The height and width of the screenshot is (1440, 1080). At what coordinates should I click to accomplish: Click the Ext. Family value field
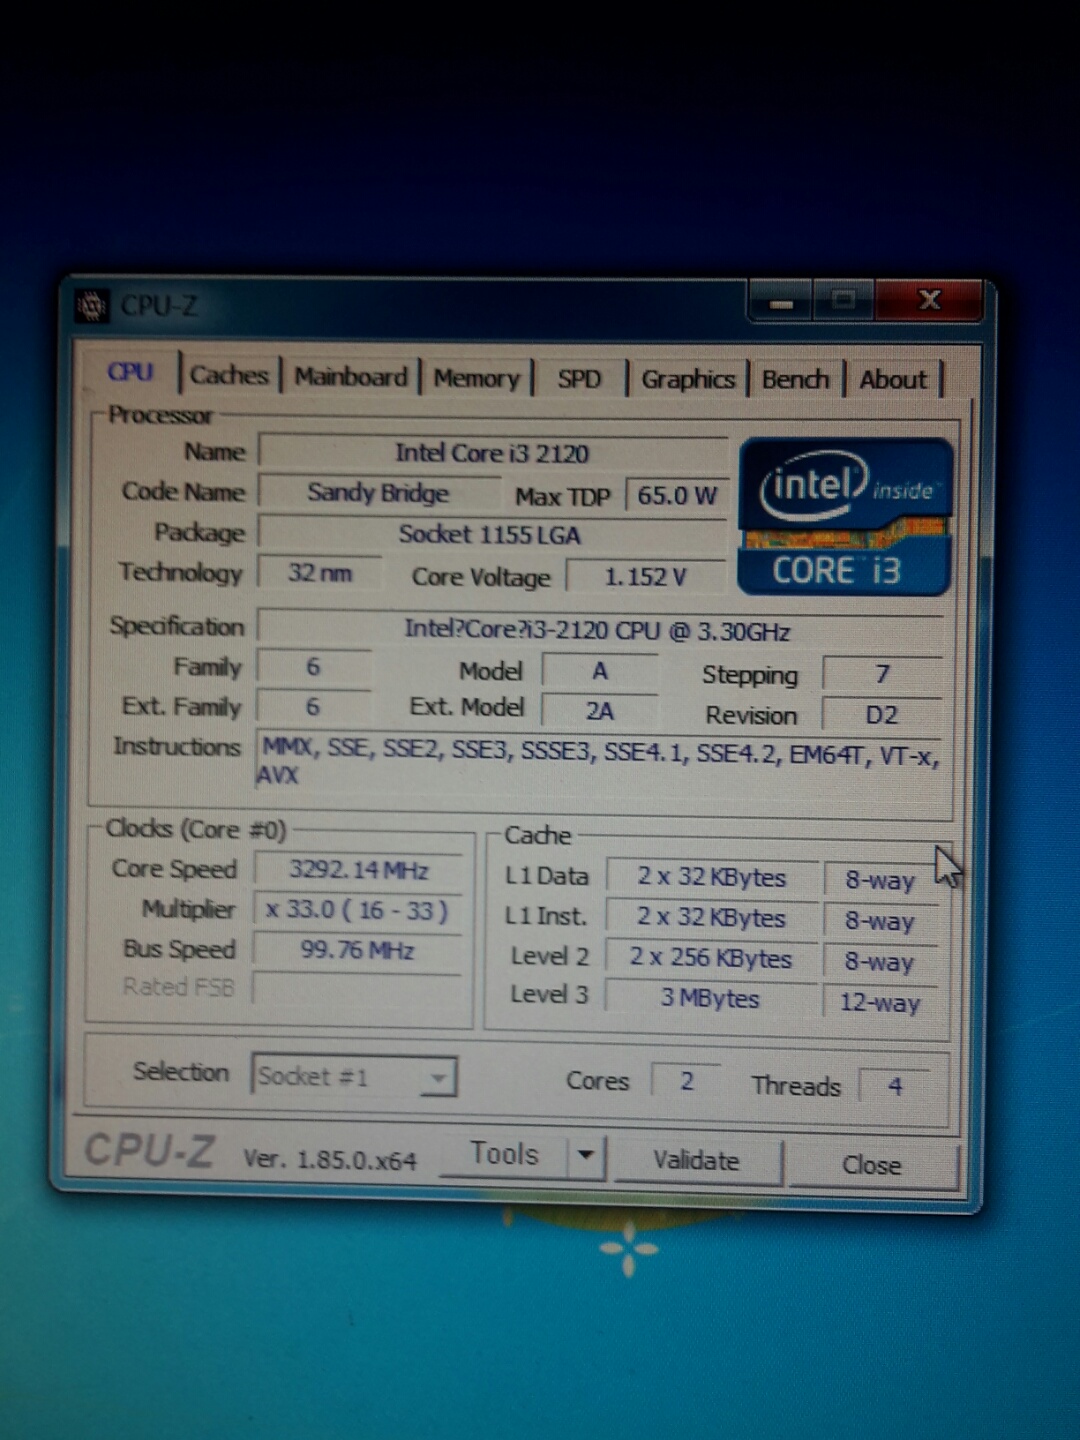pyautogui.click(x=314, y=707)
